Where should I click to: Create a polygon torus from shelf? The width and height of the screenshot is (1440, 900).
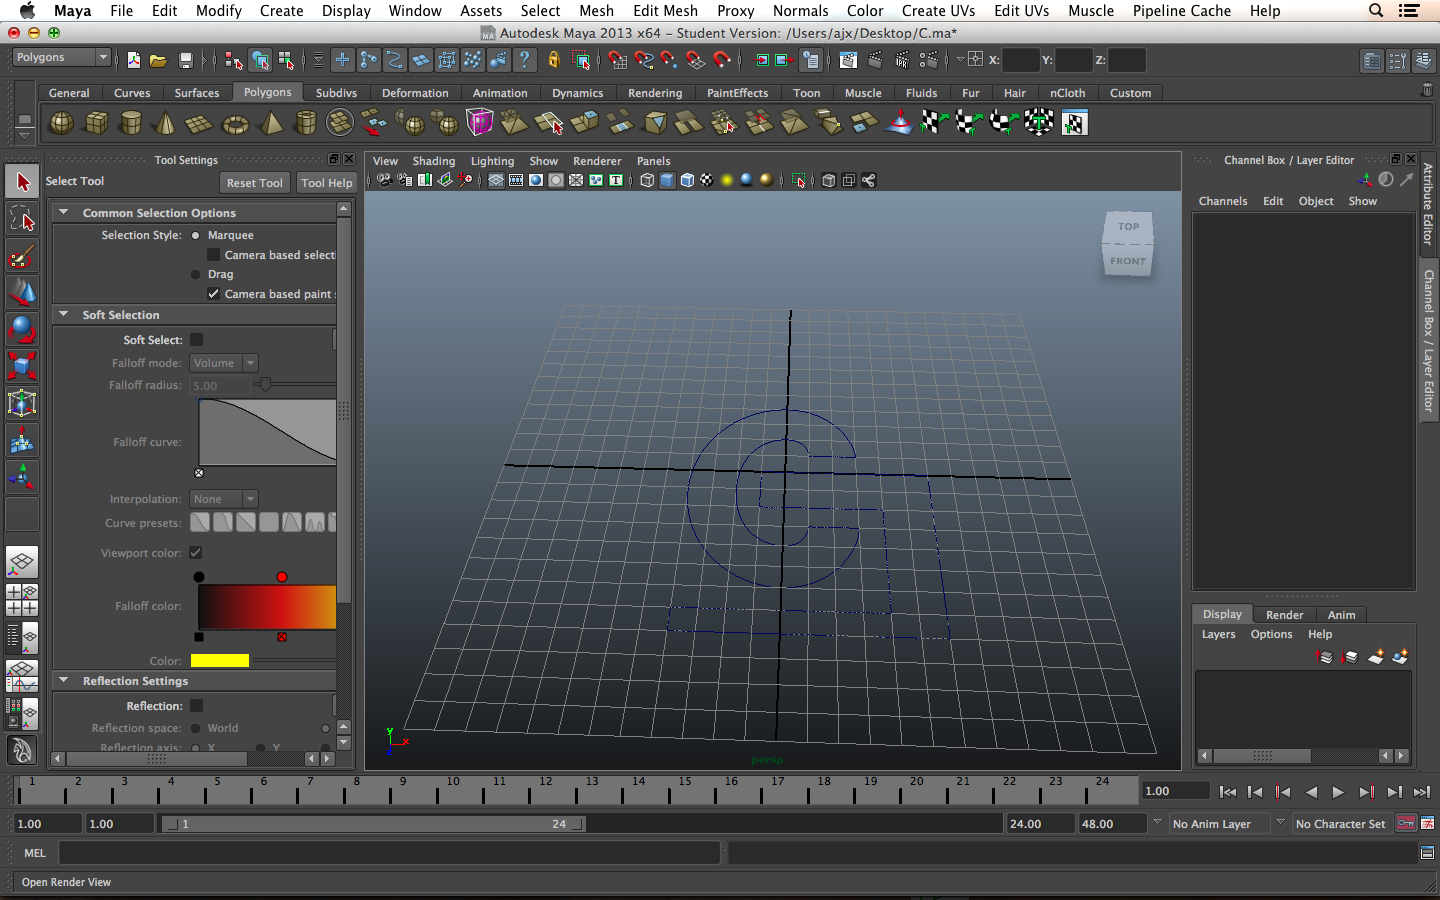[x=235, y=123]
